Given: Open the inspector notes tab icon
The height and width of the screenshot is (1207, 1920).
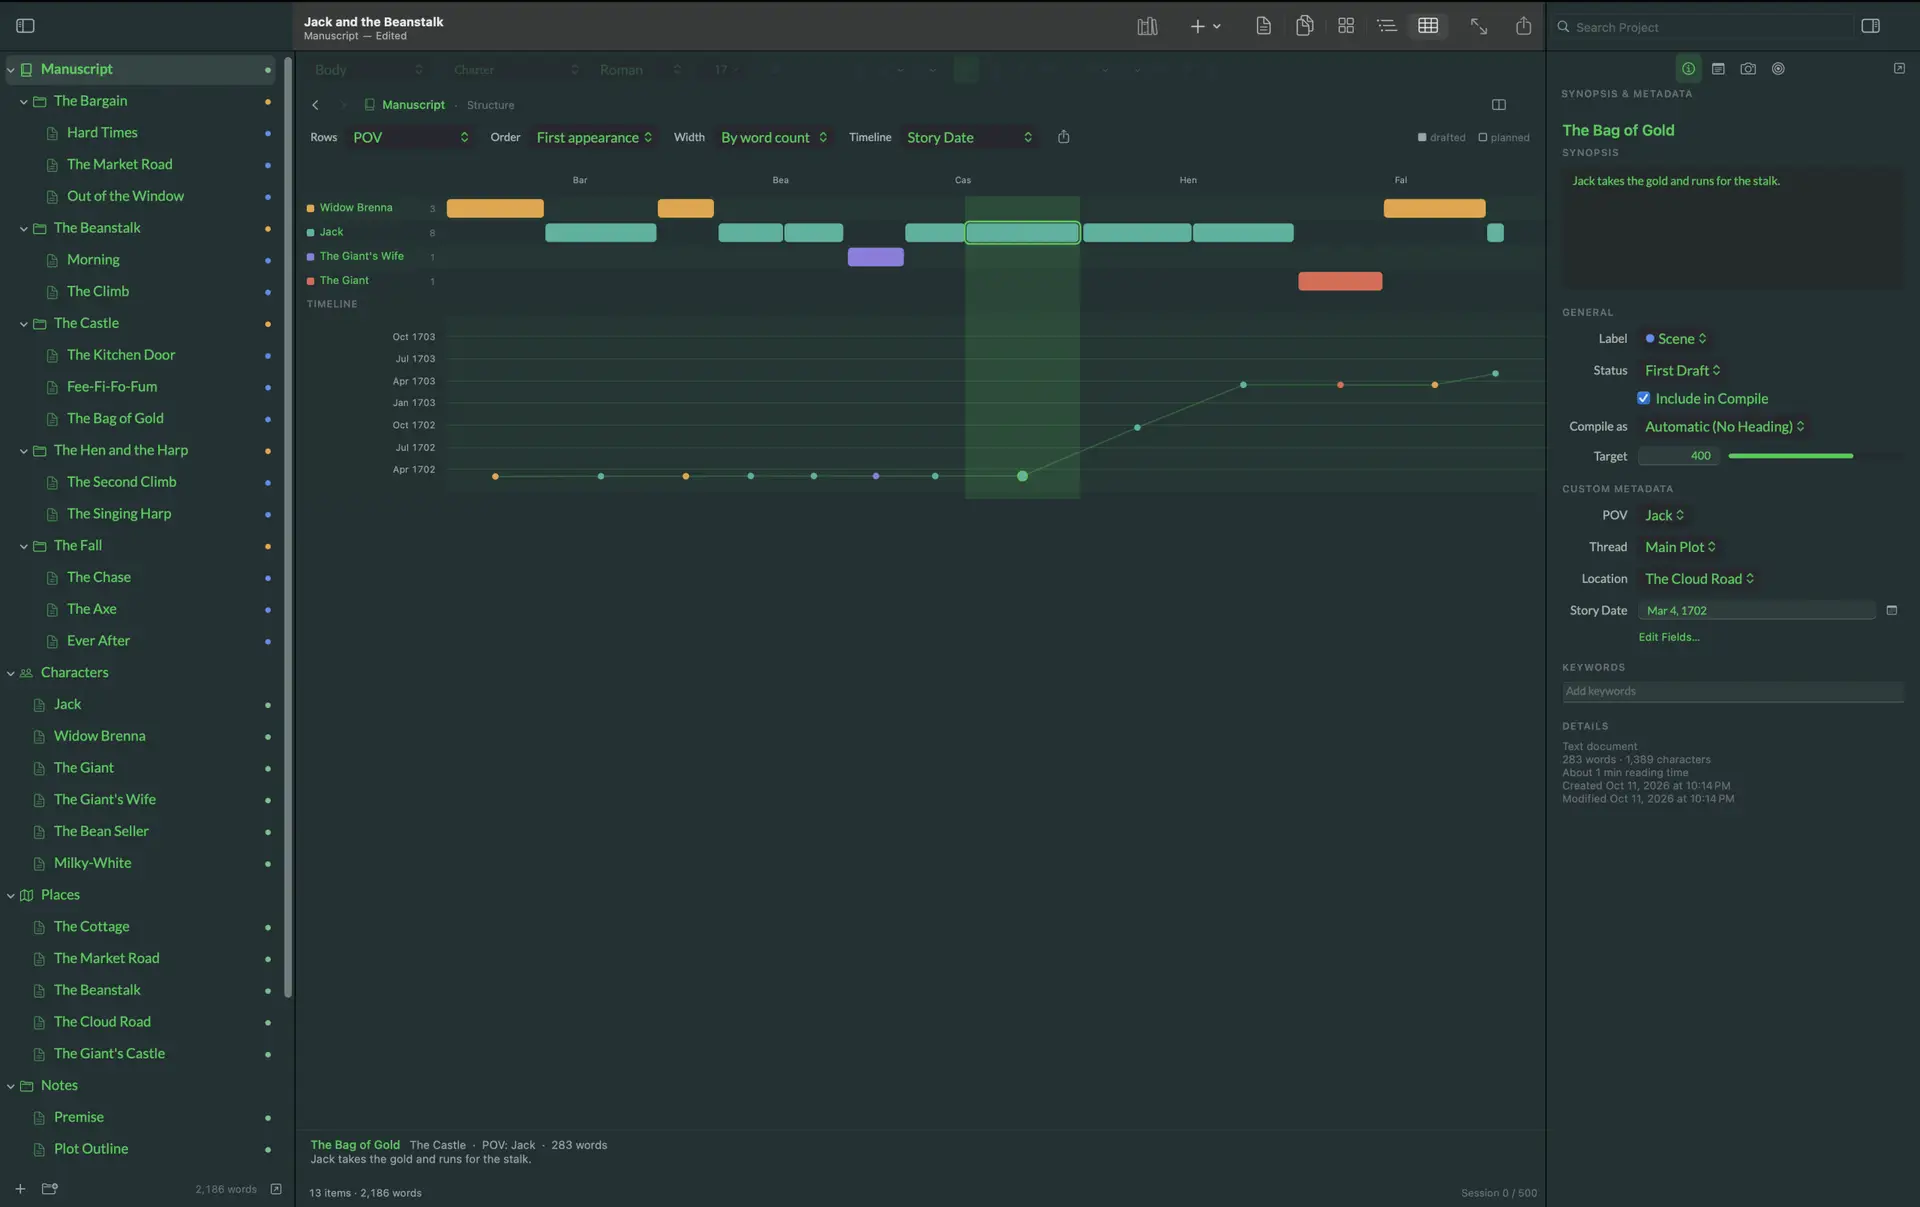Looking at the screenshot, I should (1718, 69).
